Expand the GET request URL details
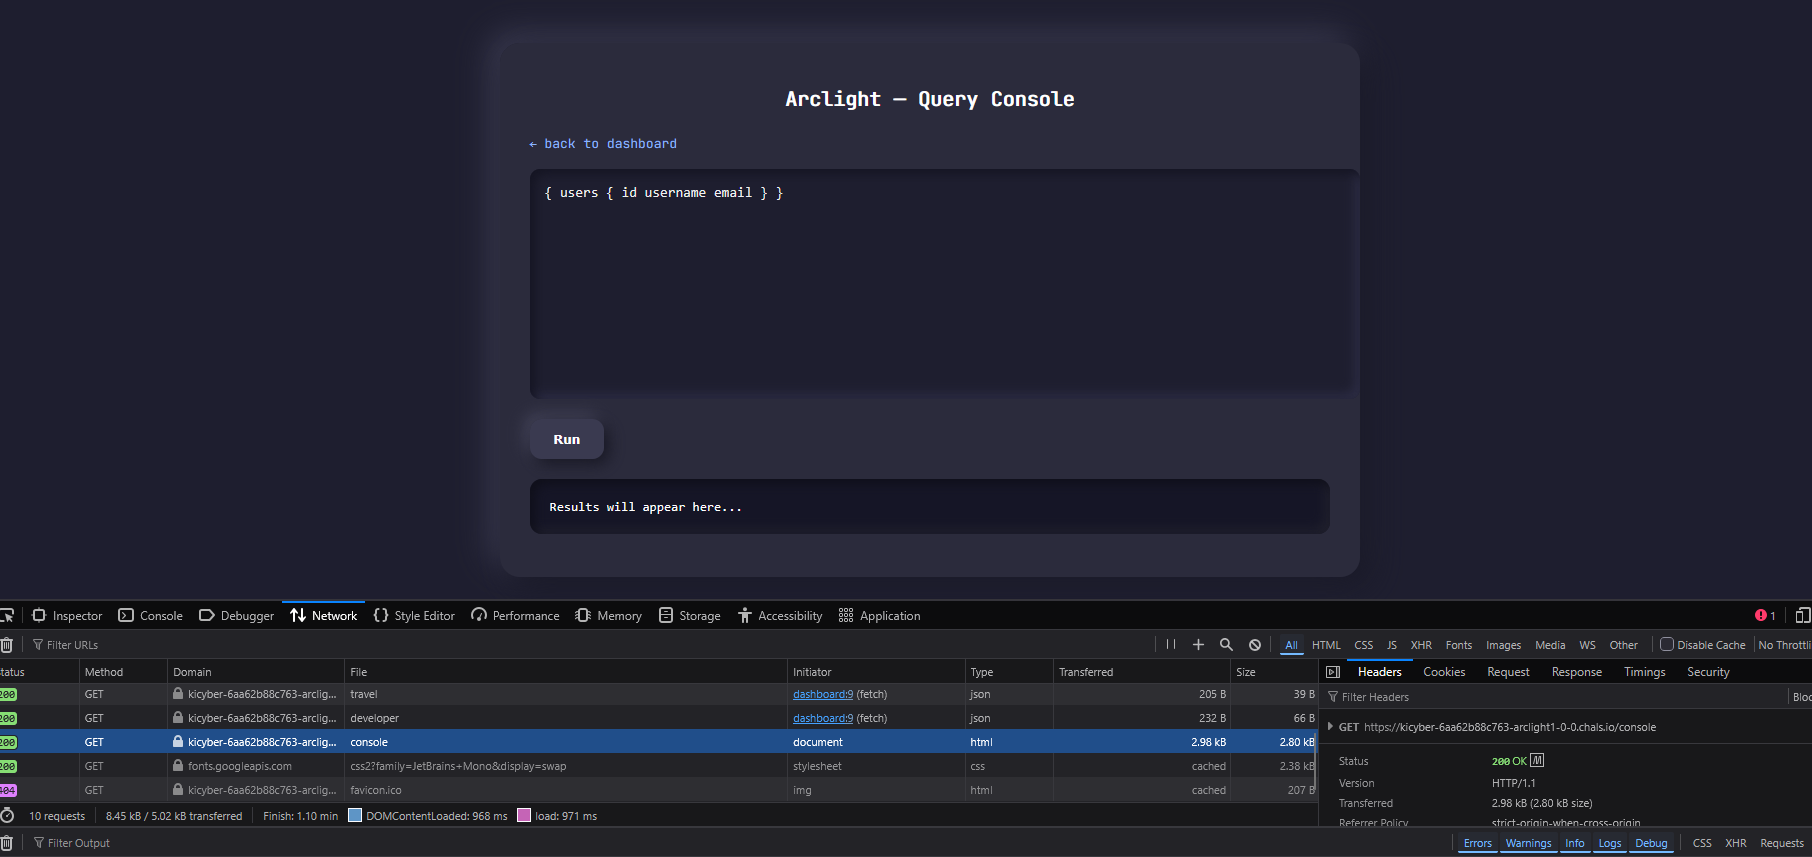The width and height of the screenshot is (1812, 857). [x=1330, y=727]
